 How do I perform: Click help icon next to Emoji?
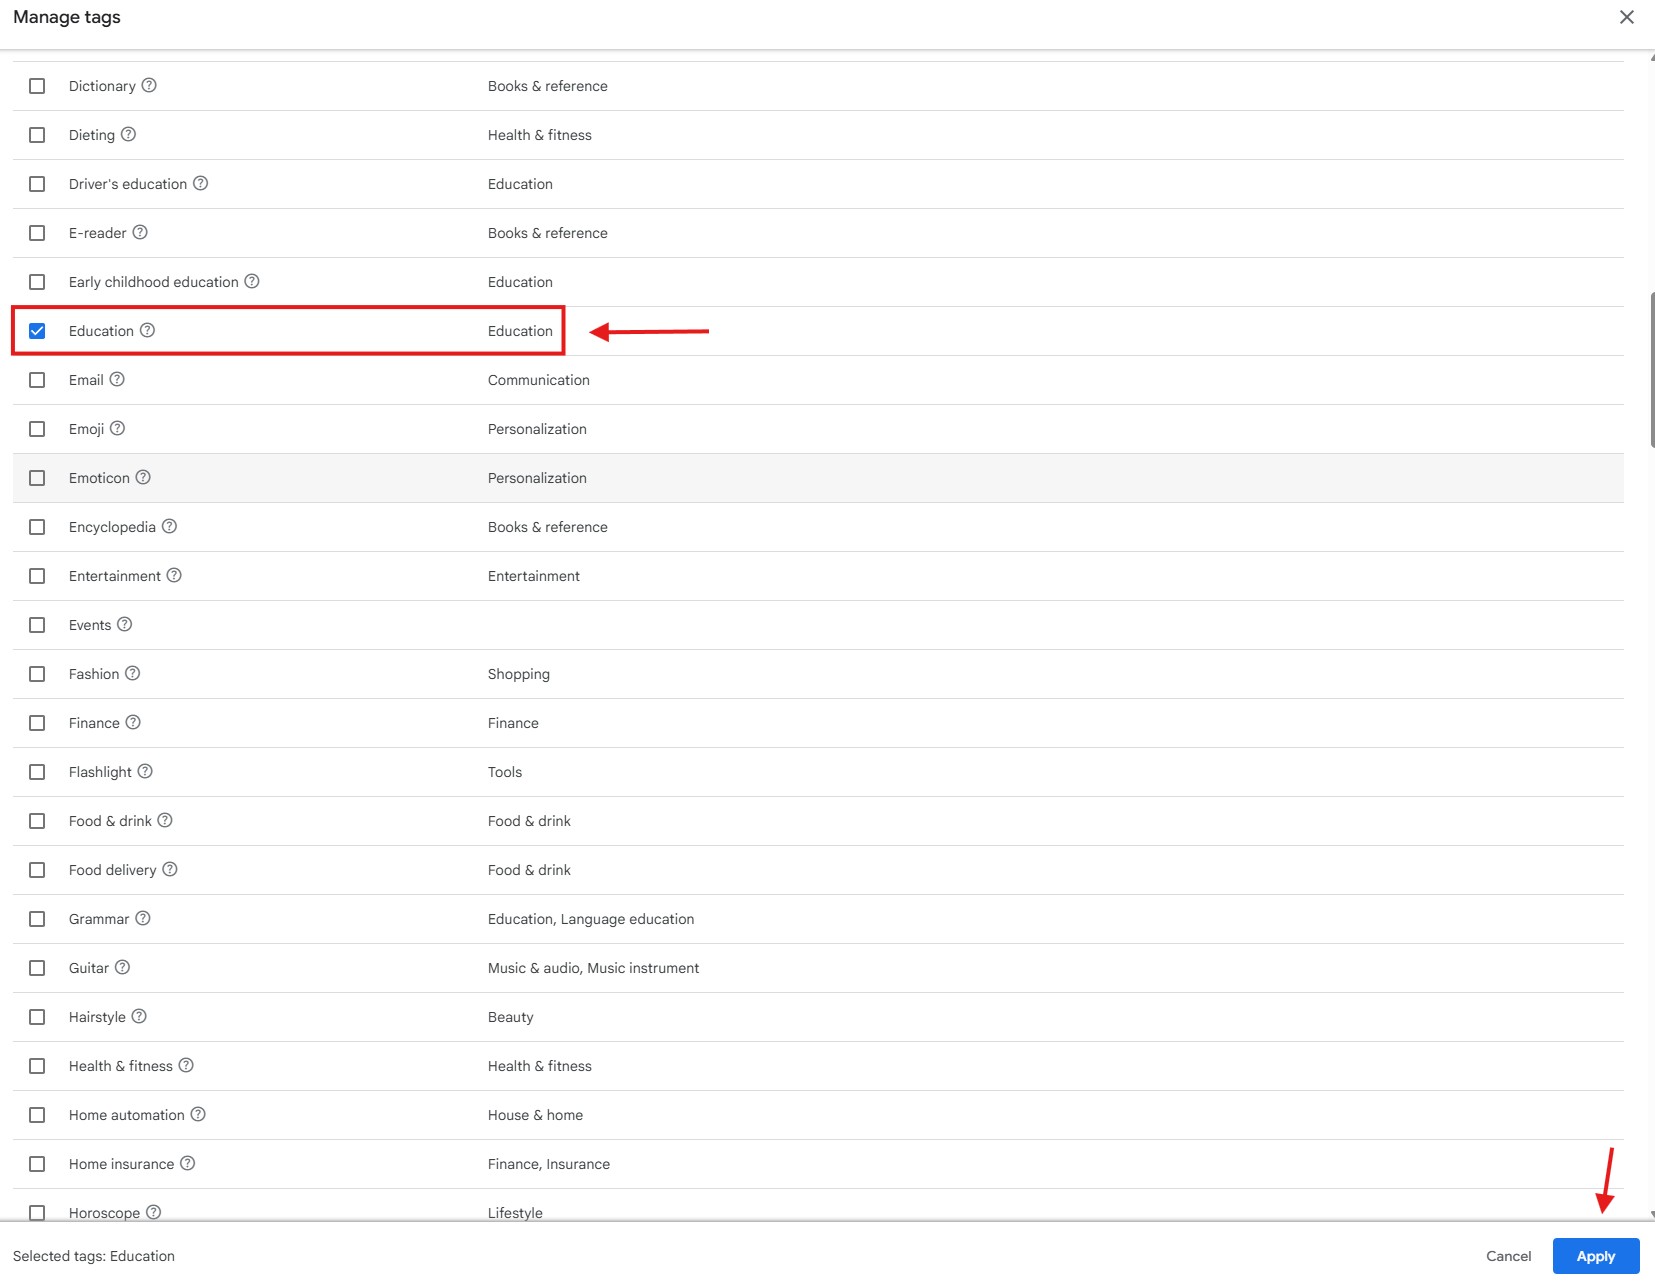pyautogui.click(x=117, y=429)
